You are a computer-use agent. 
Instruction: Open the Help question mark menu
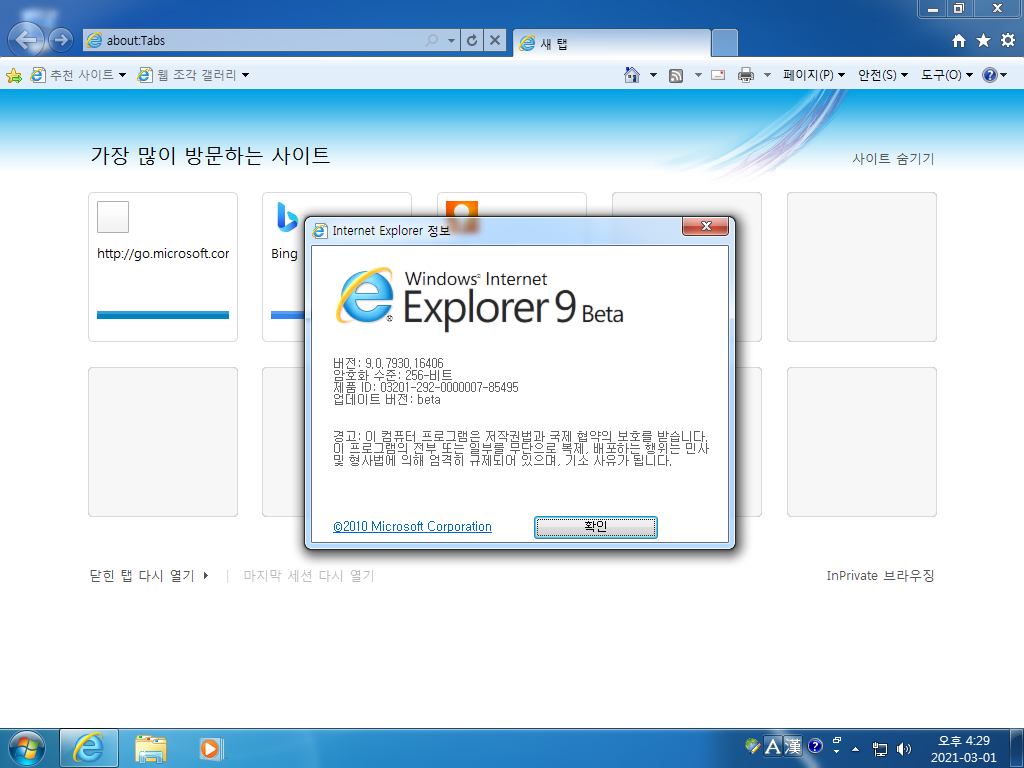[995, 75]
